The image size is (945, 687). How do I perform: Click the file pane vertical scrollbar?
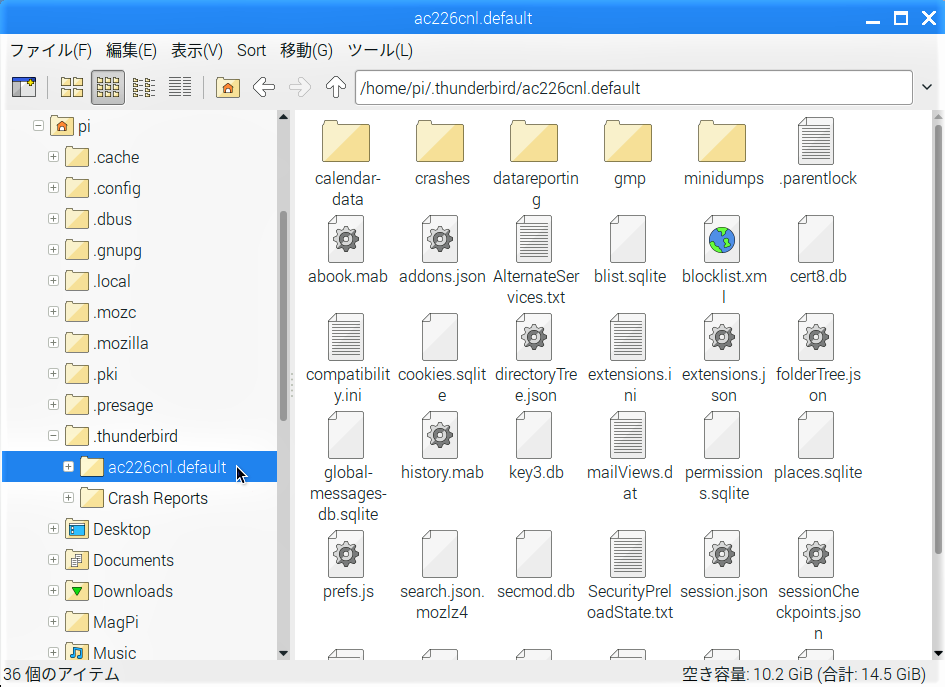click(938, 339)
